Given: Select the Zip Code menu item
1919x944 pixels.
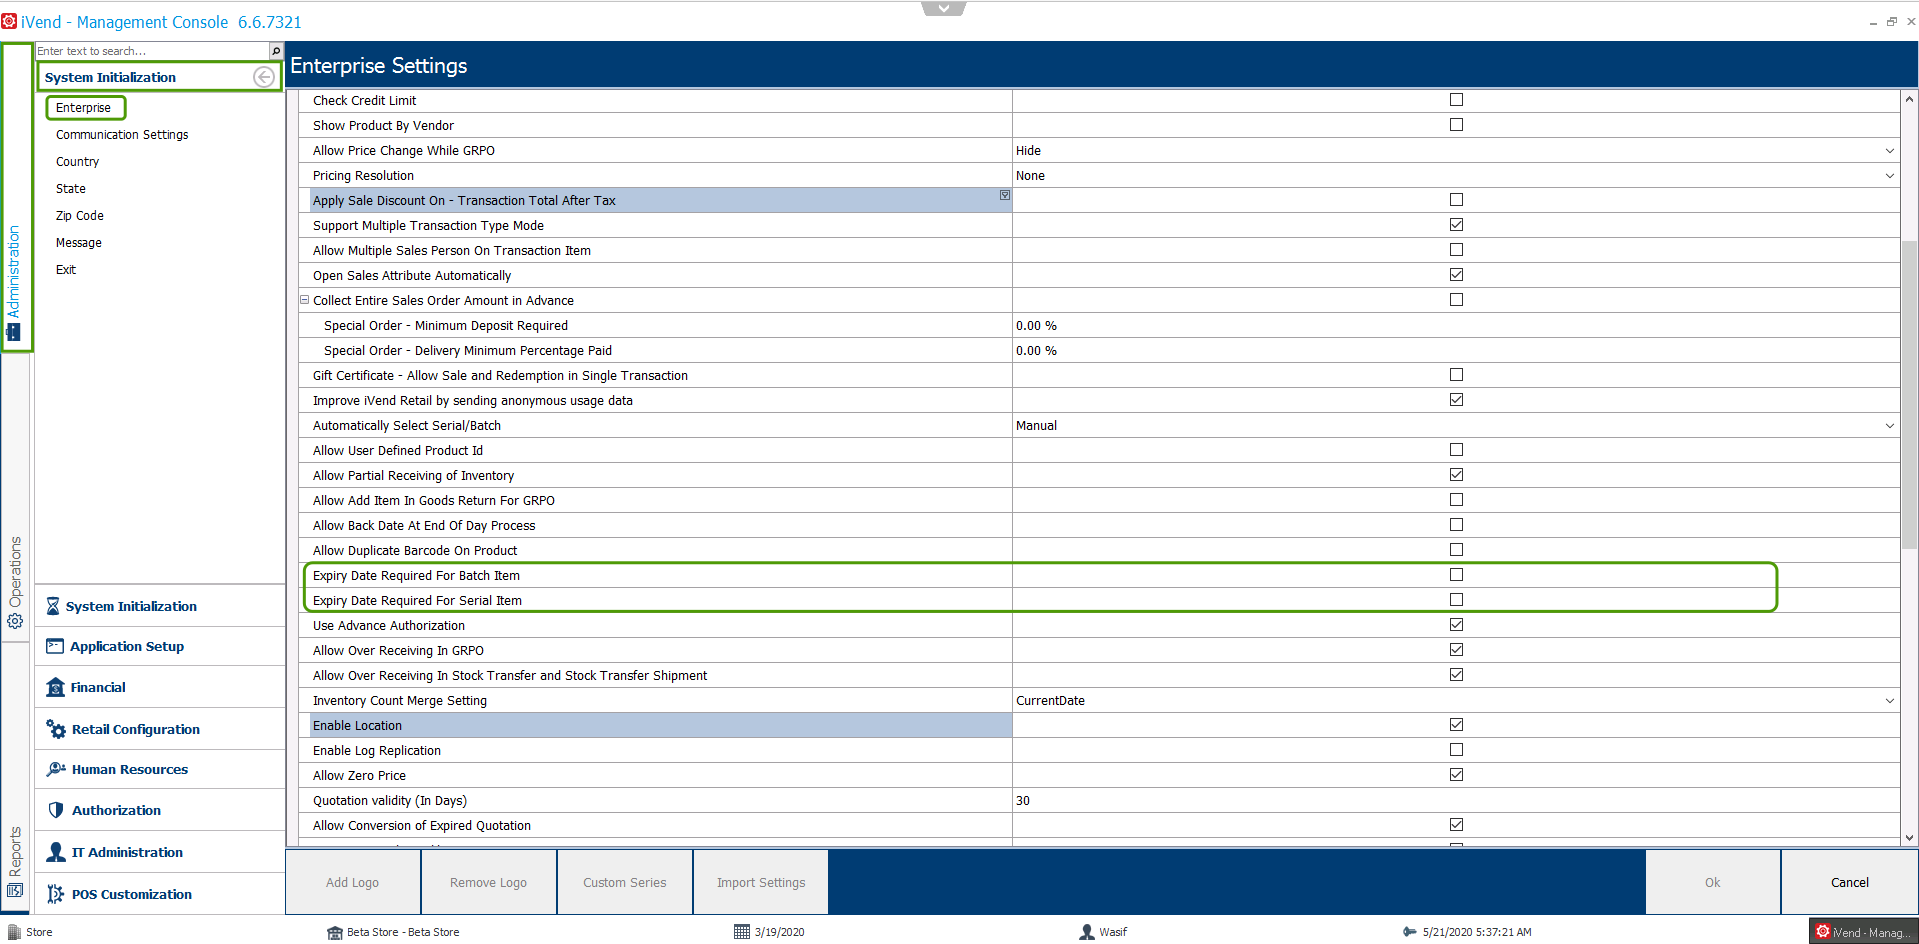Looking at the screenshot, I should [80, 216].
